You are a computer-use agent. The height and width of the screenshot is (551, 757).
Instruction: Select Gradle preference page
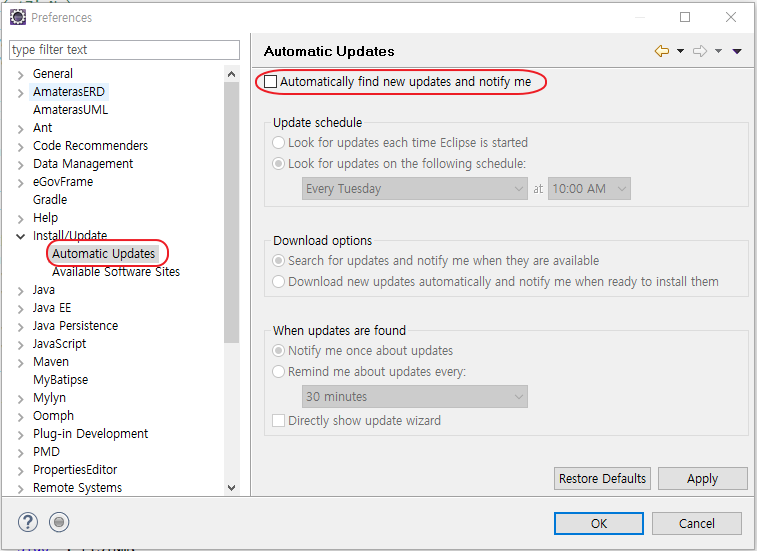50,199
